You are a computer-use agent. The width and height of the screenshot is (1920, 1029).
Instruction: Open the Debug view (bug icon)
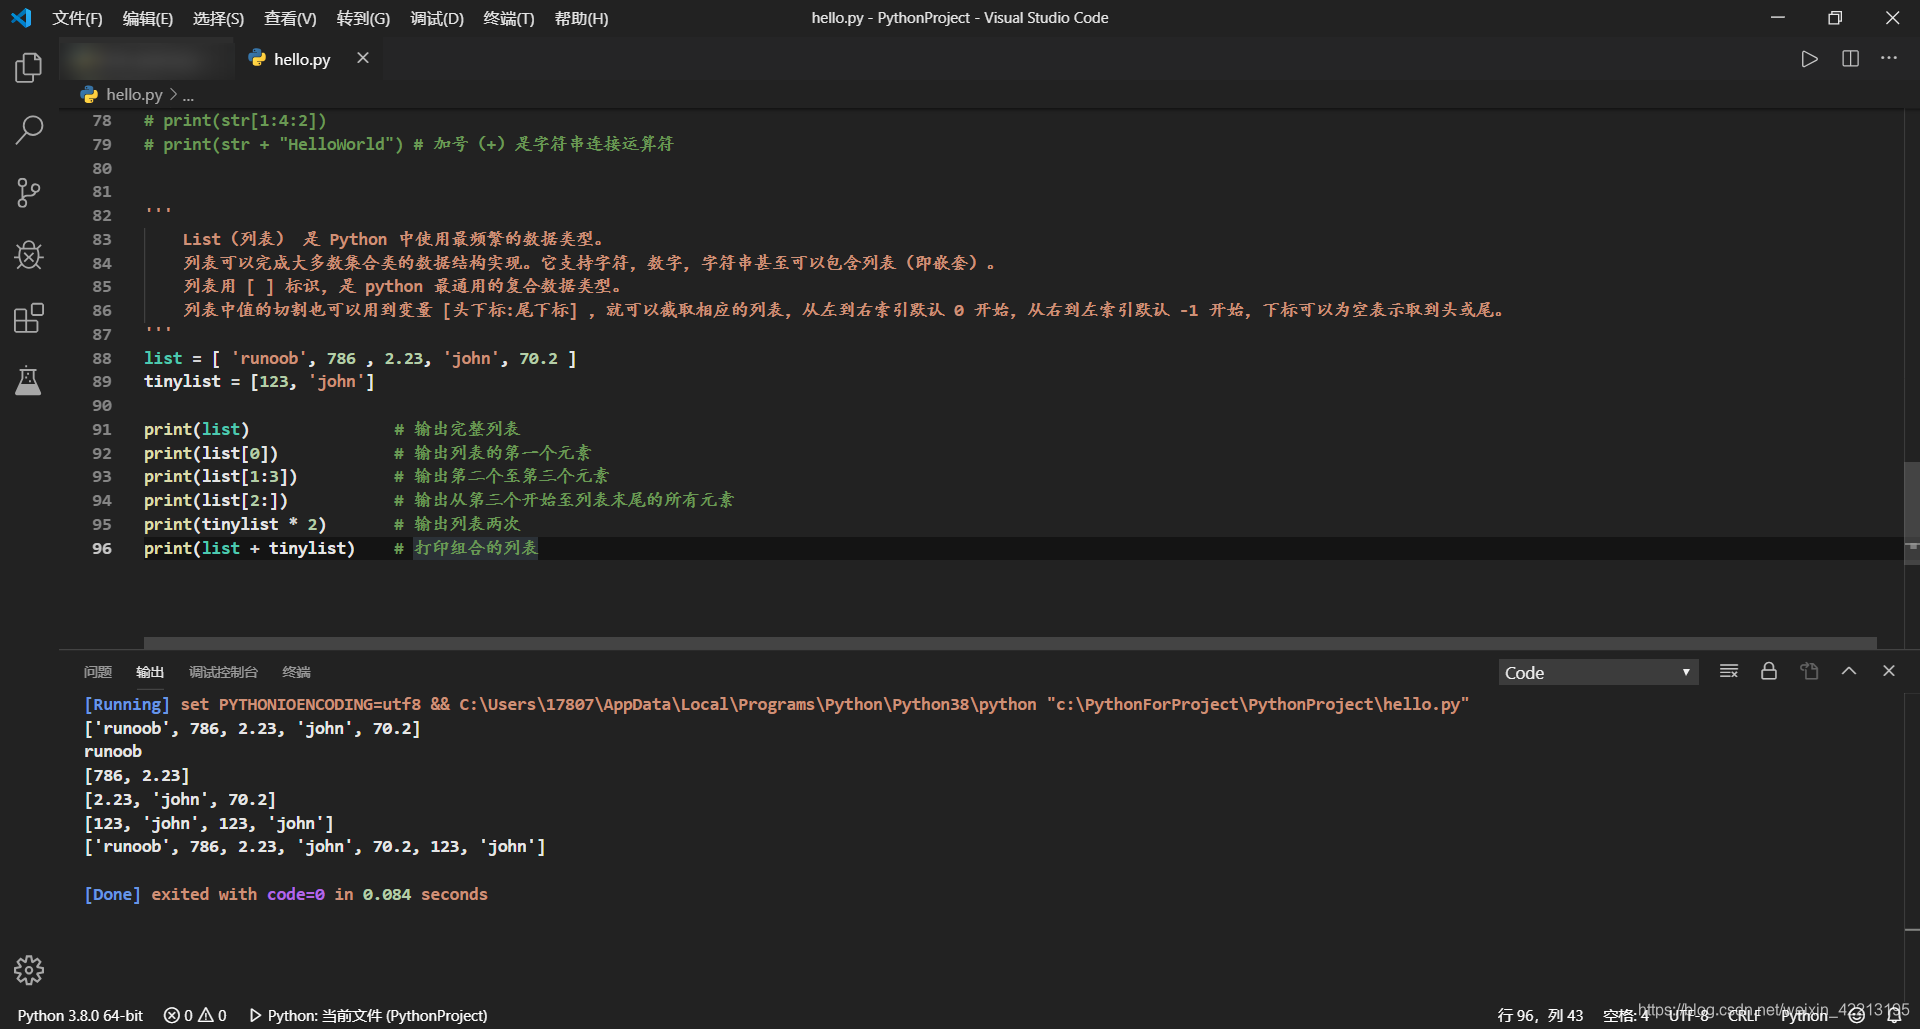[x=29, y=255]
